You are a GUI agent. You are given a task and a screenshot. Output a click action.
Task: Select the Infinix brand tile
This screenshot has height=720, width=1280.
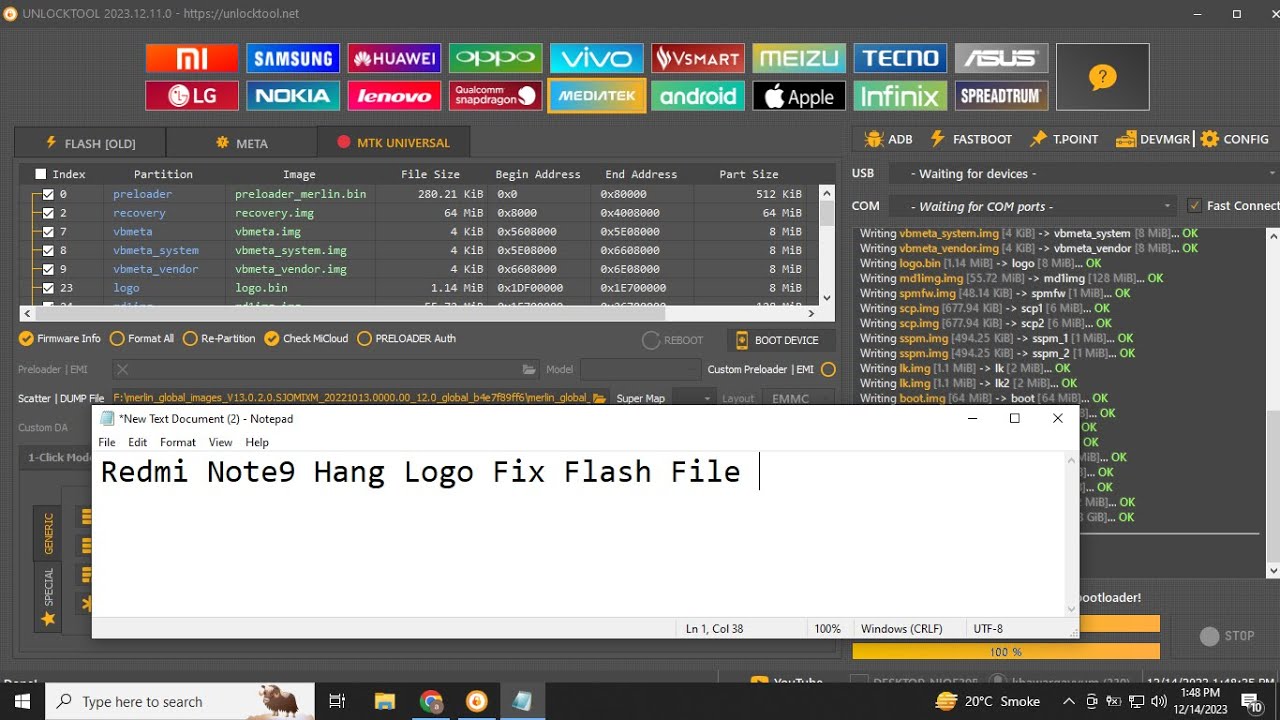tap(900, 96)
